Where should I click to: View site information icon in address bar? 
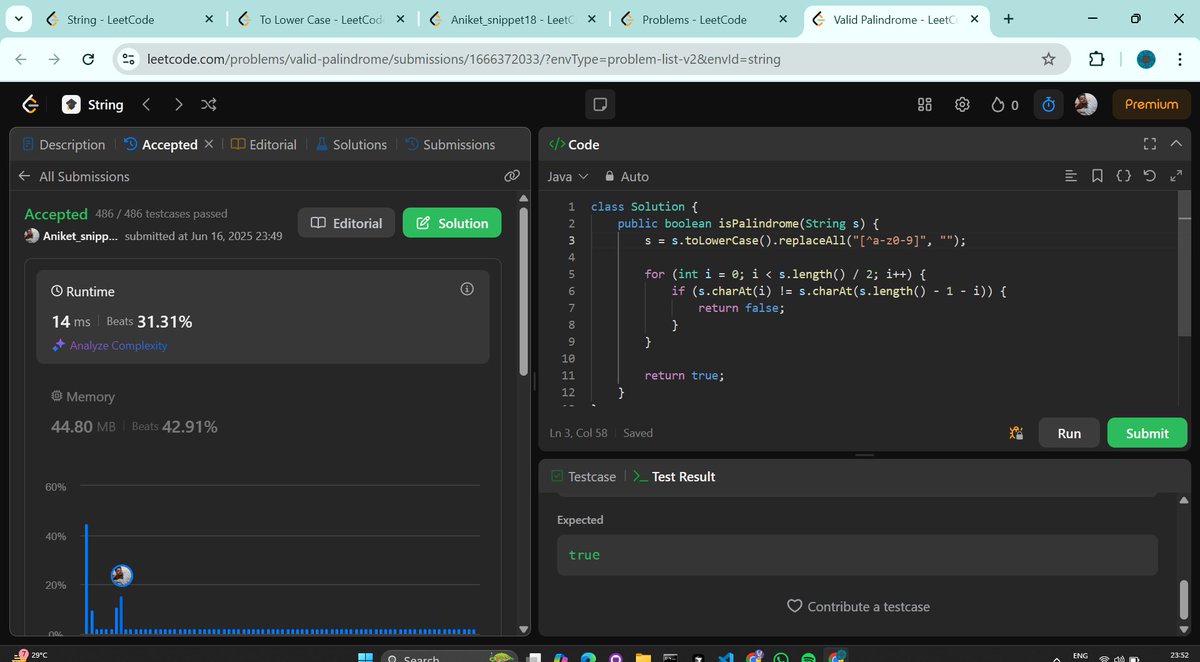pos(128,59)
